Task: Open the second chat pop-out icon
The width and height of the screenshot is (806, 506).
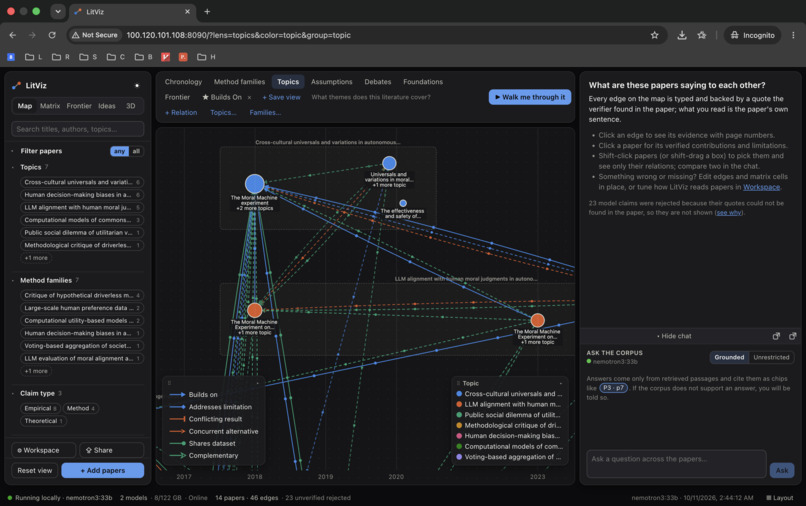Action: point(793,336)
